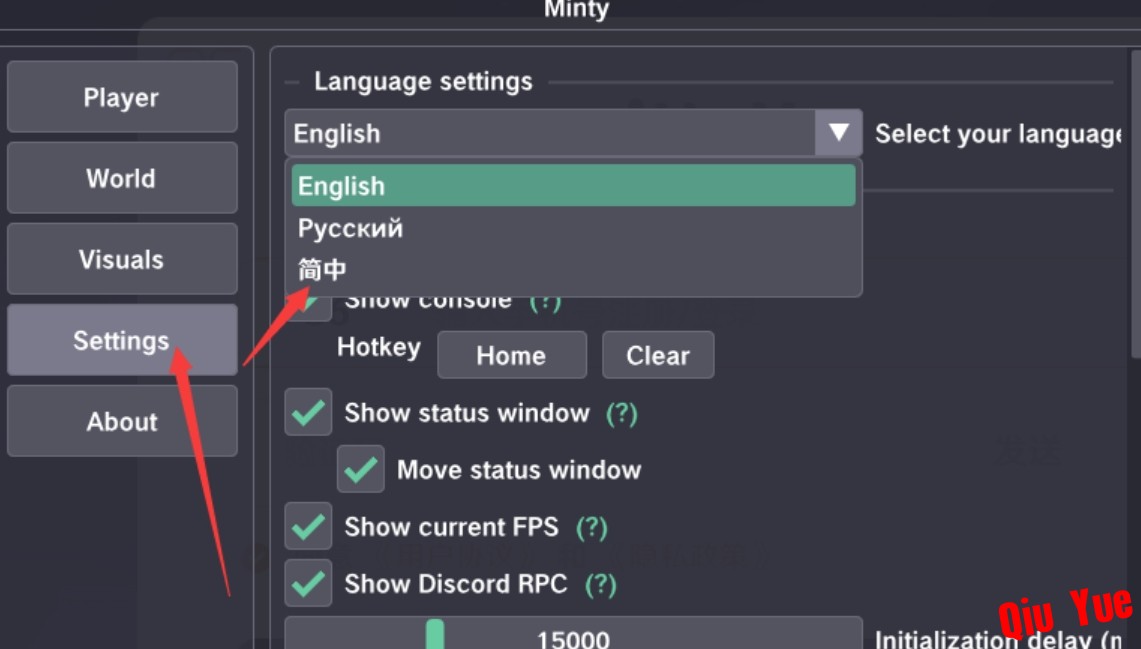Choose Русский from the language list
The image size is (1141, 649).
click(351, 228)
